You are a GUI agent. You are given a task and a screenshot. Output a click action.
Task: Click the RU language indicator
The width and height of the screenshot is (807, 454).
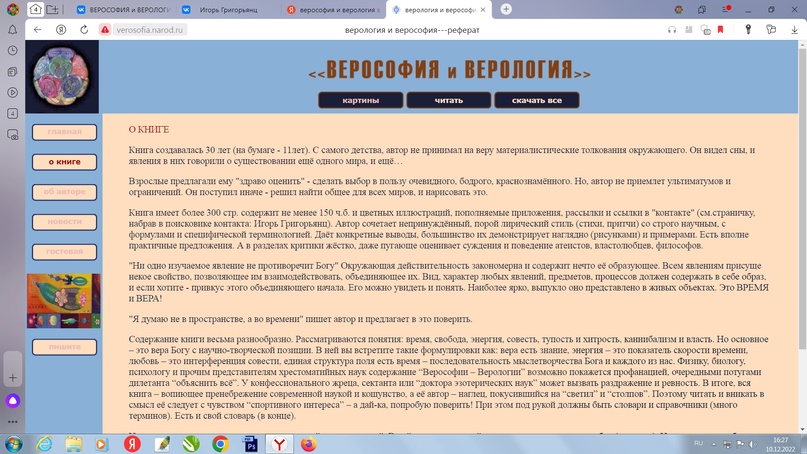pyautogui.click(x=698, y=443)
